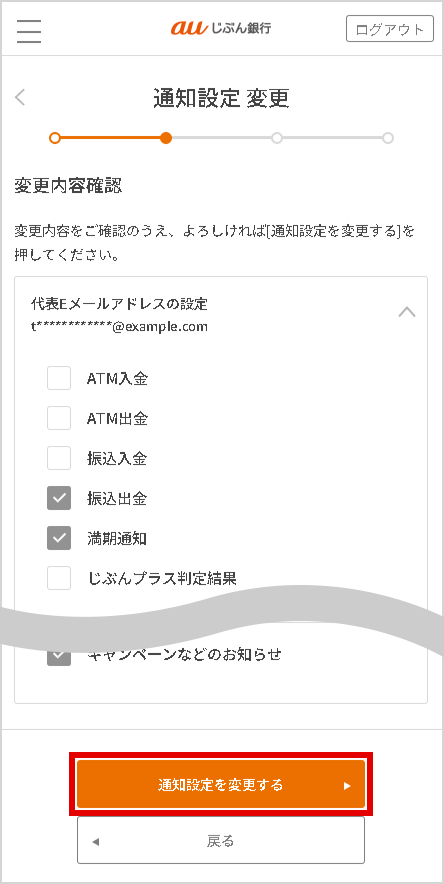Go back with the left chevron icon
Screen dimensions: 444x884
click(x=20, y=98)
